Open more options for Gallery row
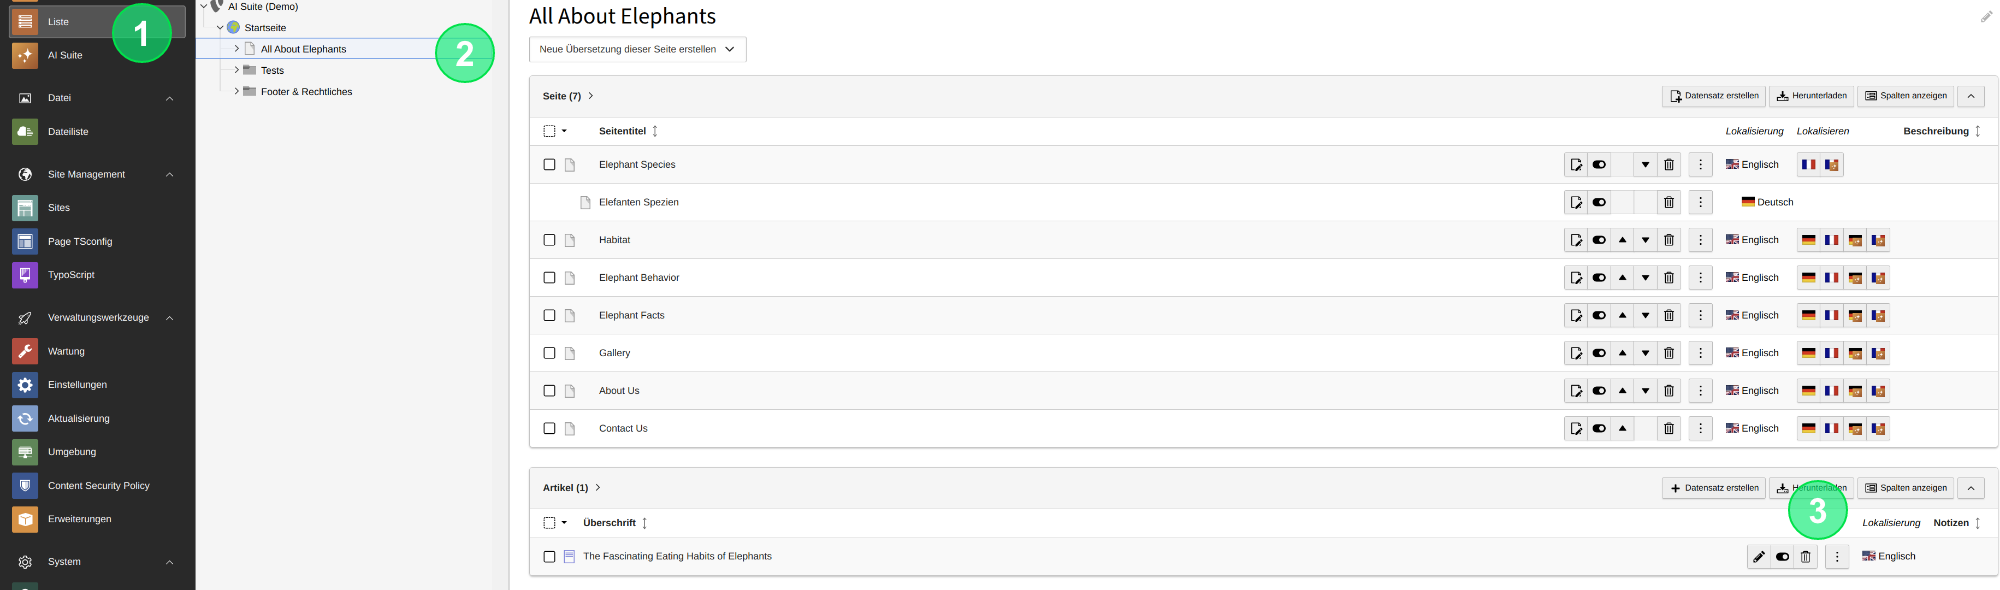 coord(1700,353)
